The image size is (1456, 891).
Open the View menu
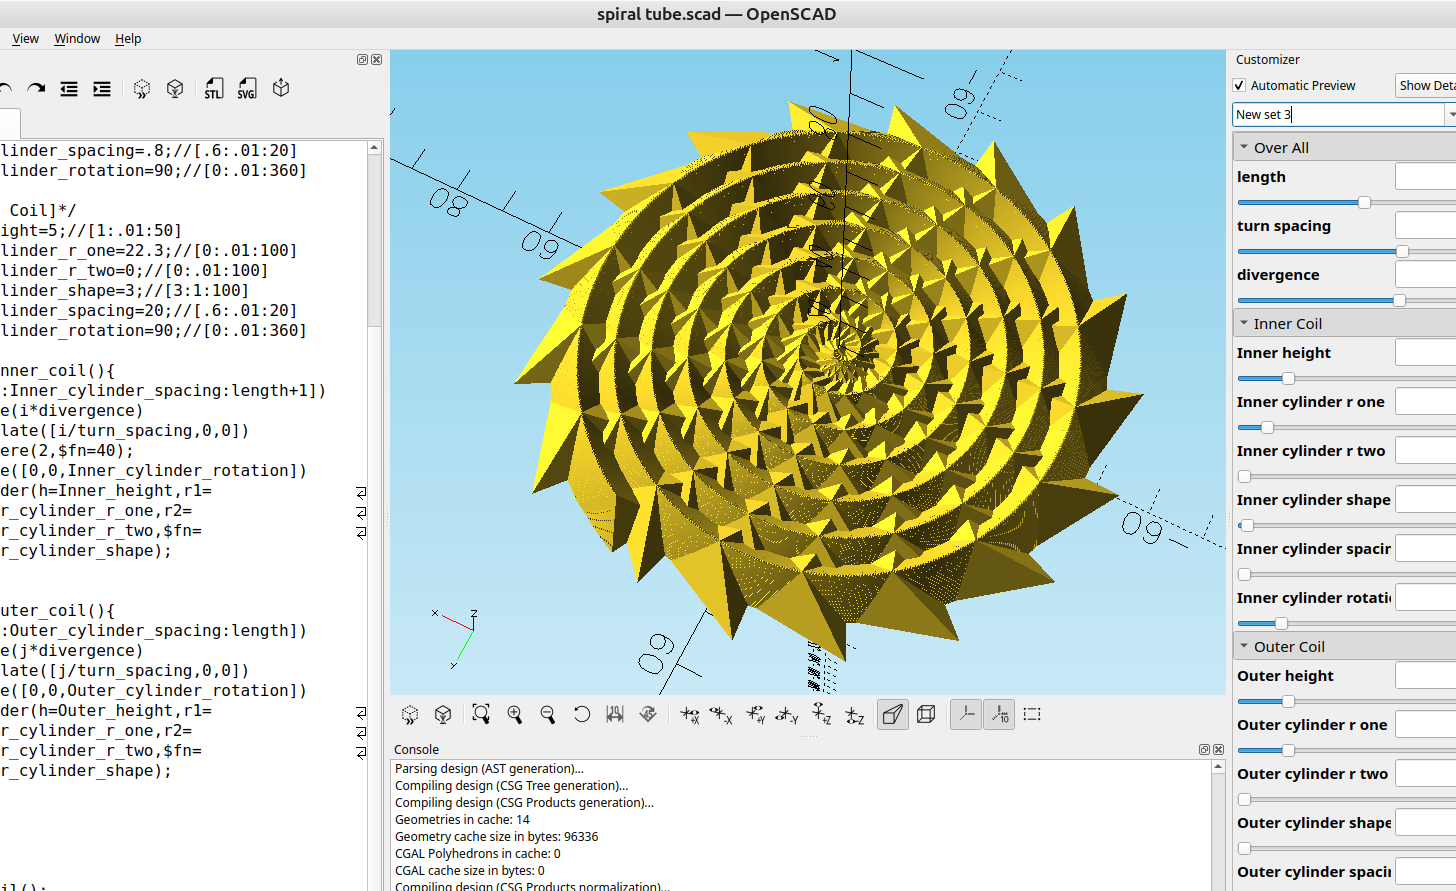pyautogui.click(x=25, y=38)
